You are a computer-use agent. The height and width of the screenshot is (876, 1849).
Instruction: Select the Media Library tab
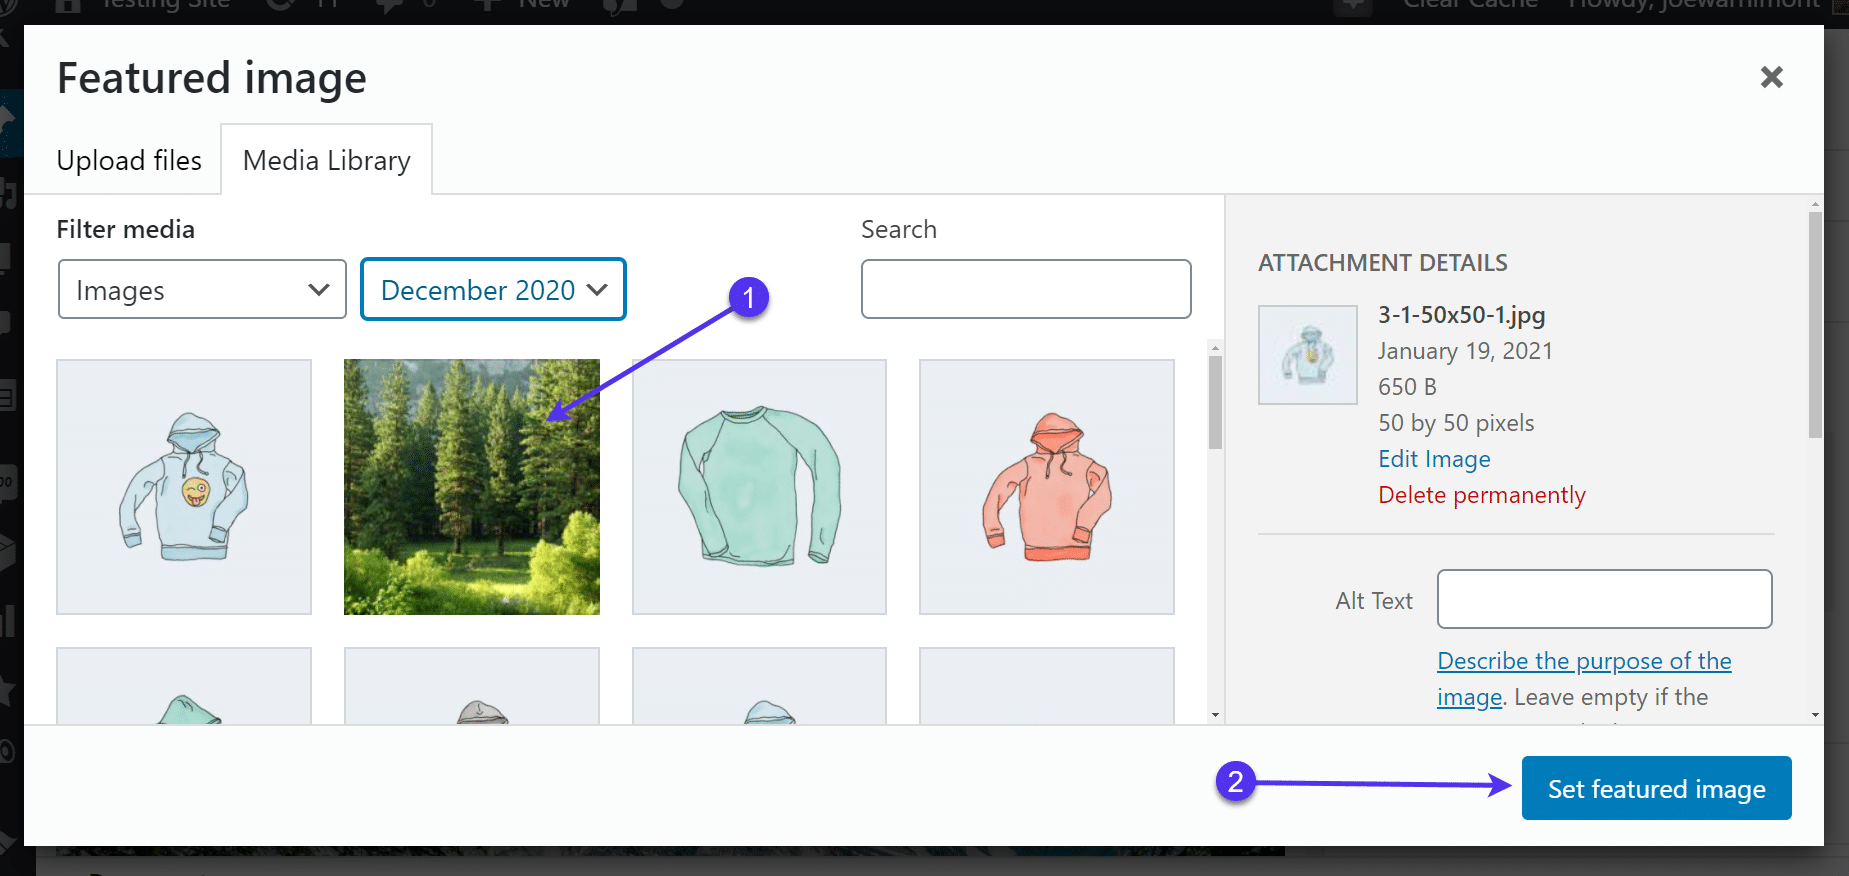(x=326, y=160)
